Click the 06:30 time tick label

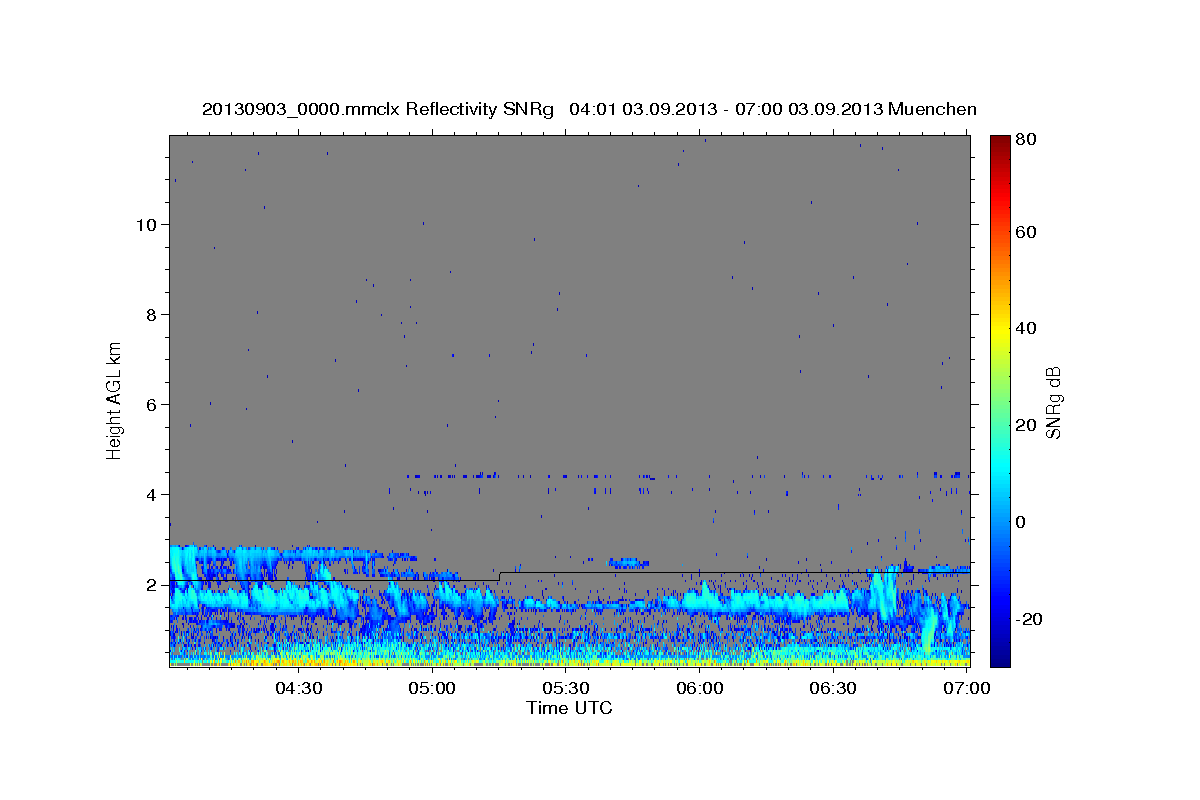point(833,688)
